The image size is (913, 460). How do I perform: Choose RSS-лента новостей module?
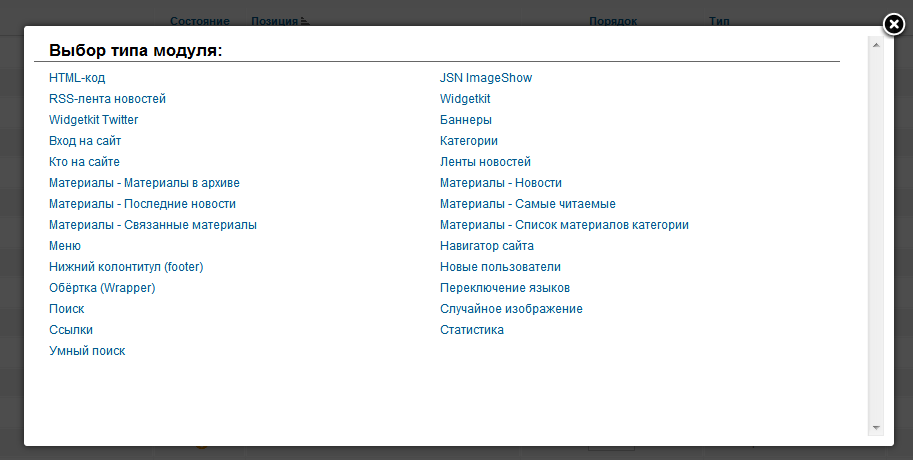click(107, 99)
